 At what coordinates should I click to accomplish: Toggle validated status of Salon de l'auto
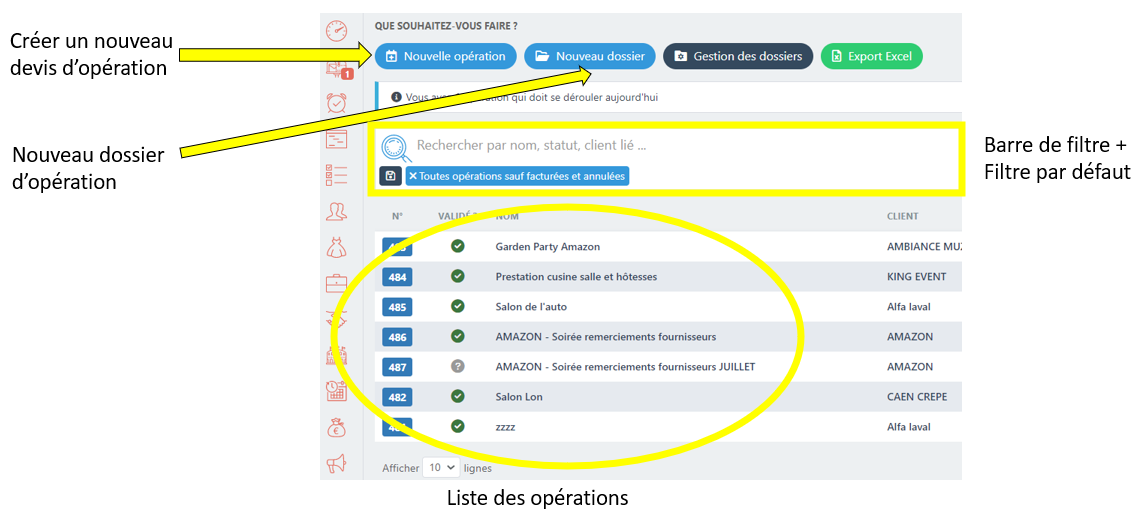point(458,306)
